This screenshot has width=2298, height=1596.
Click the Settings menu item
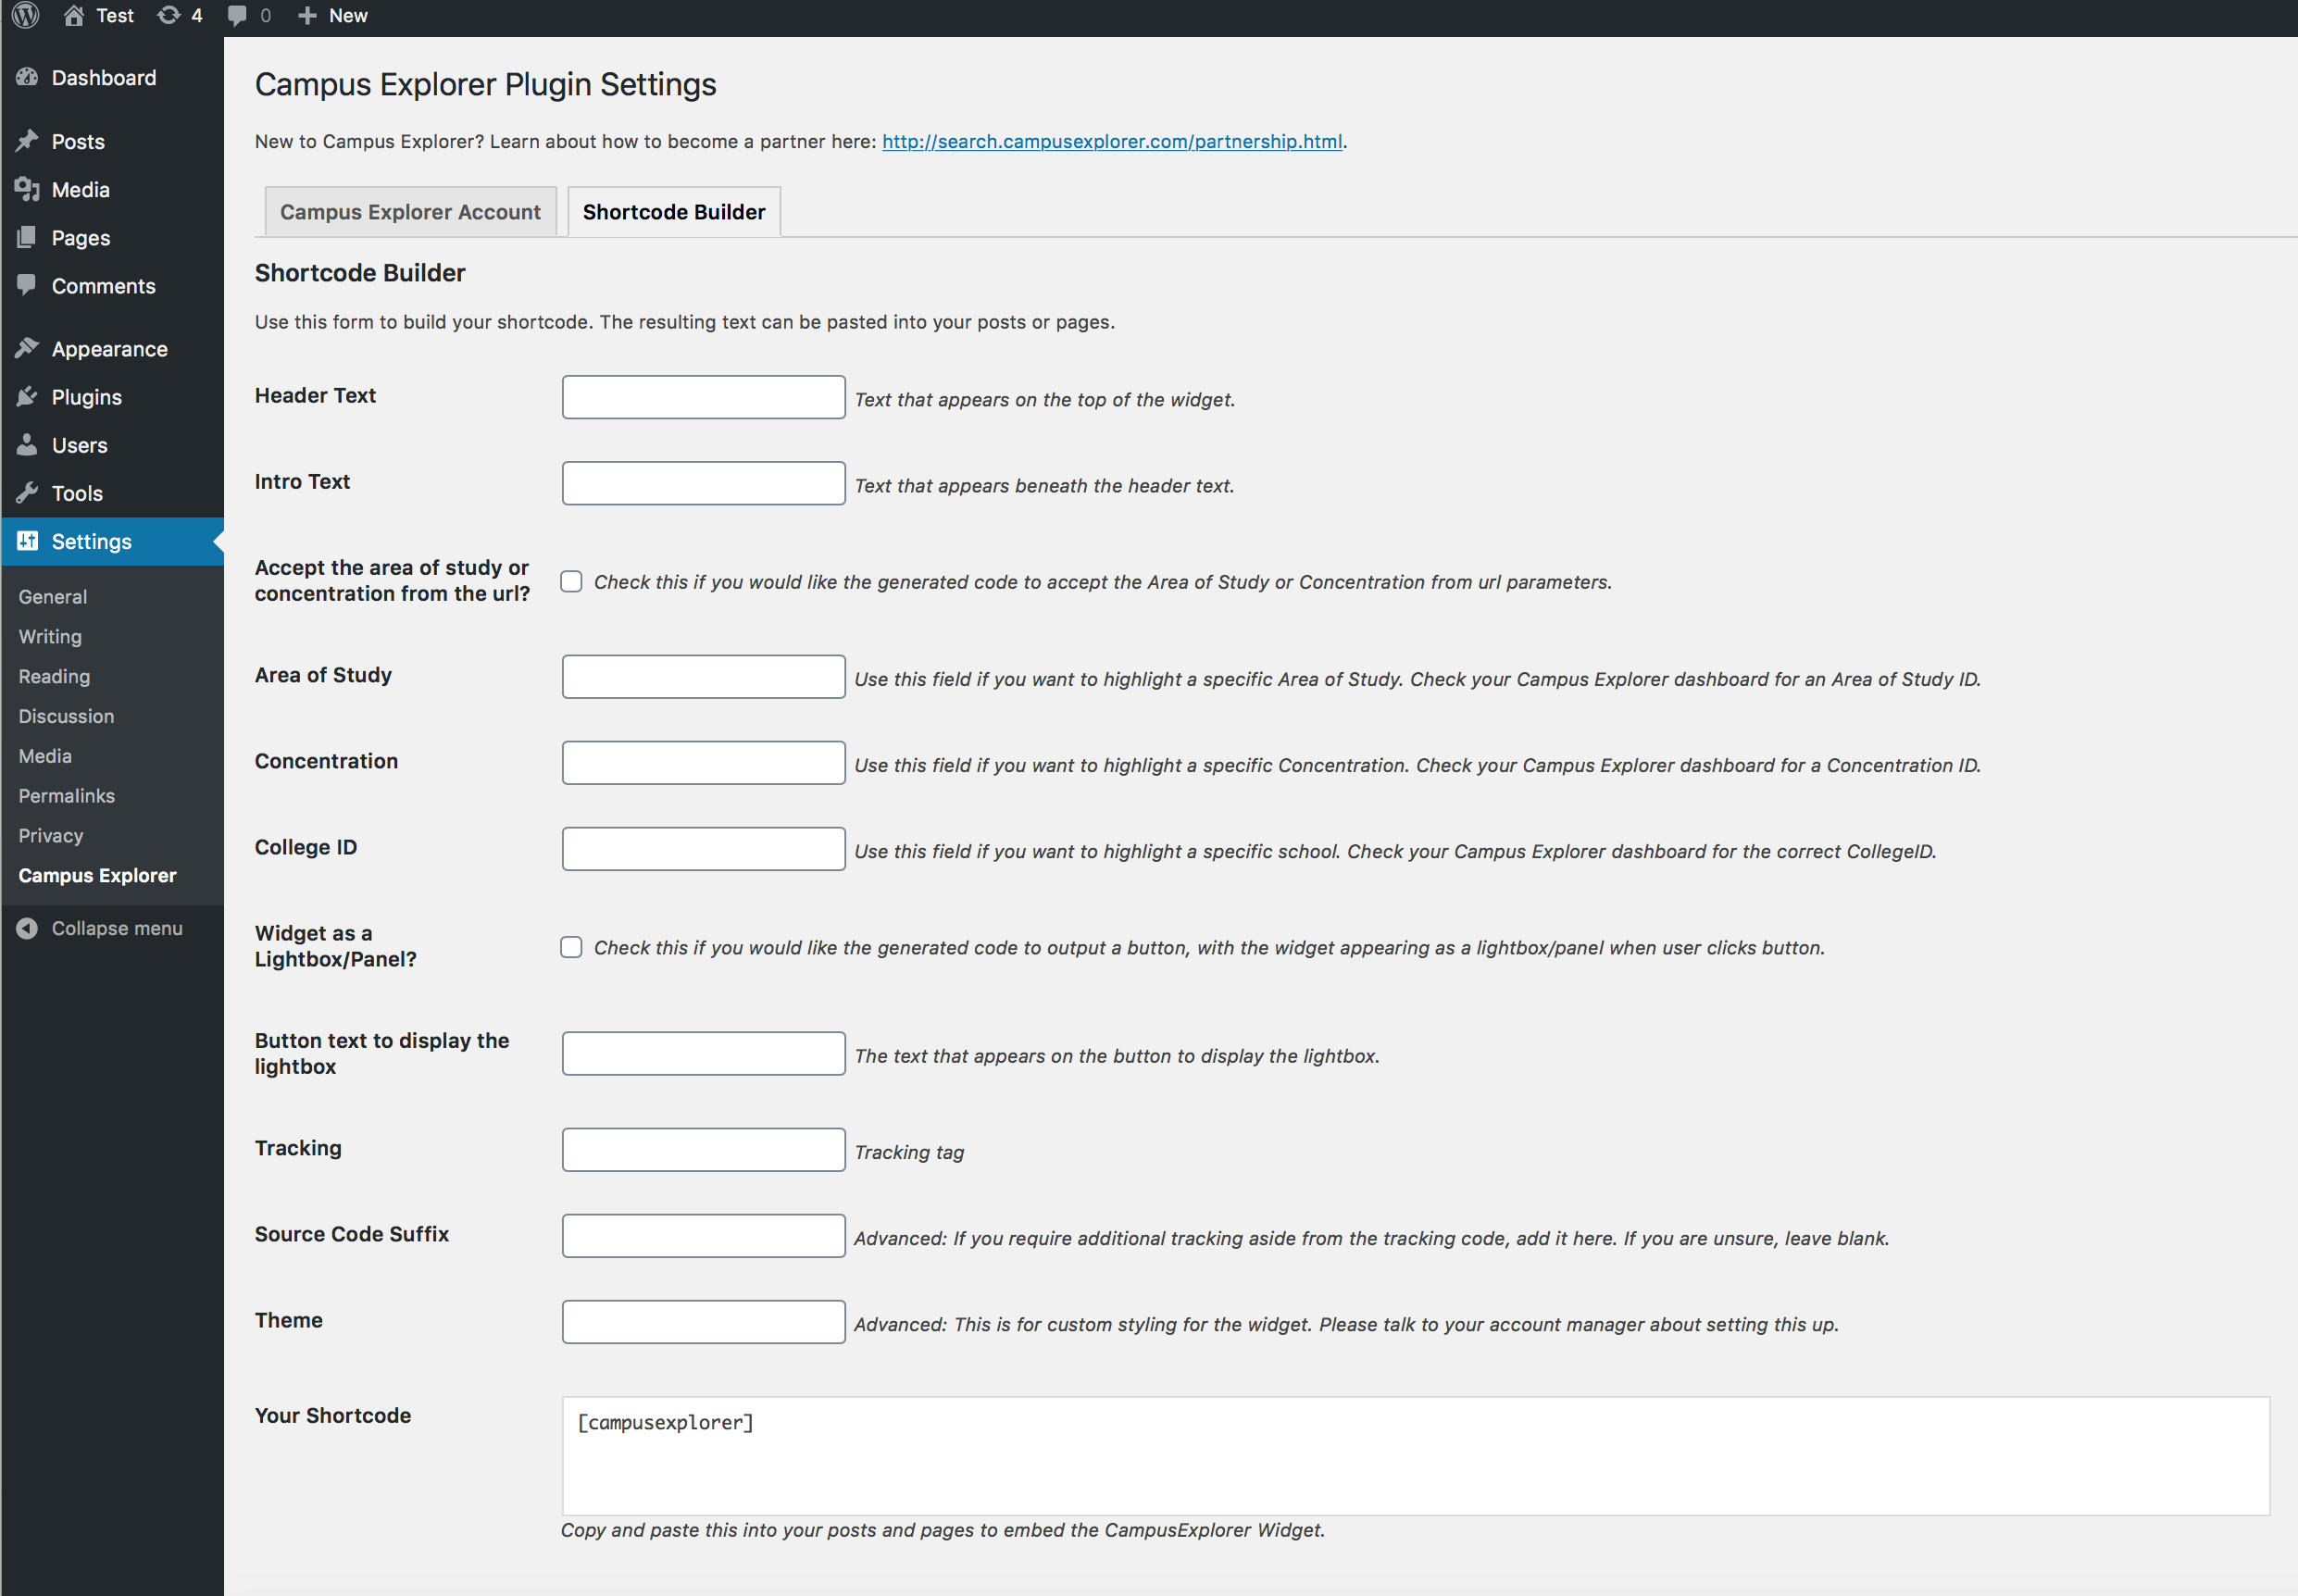pos(112,541)
